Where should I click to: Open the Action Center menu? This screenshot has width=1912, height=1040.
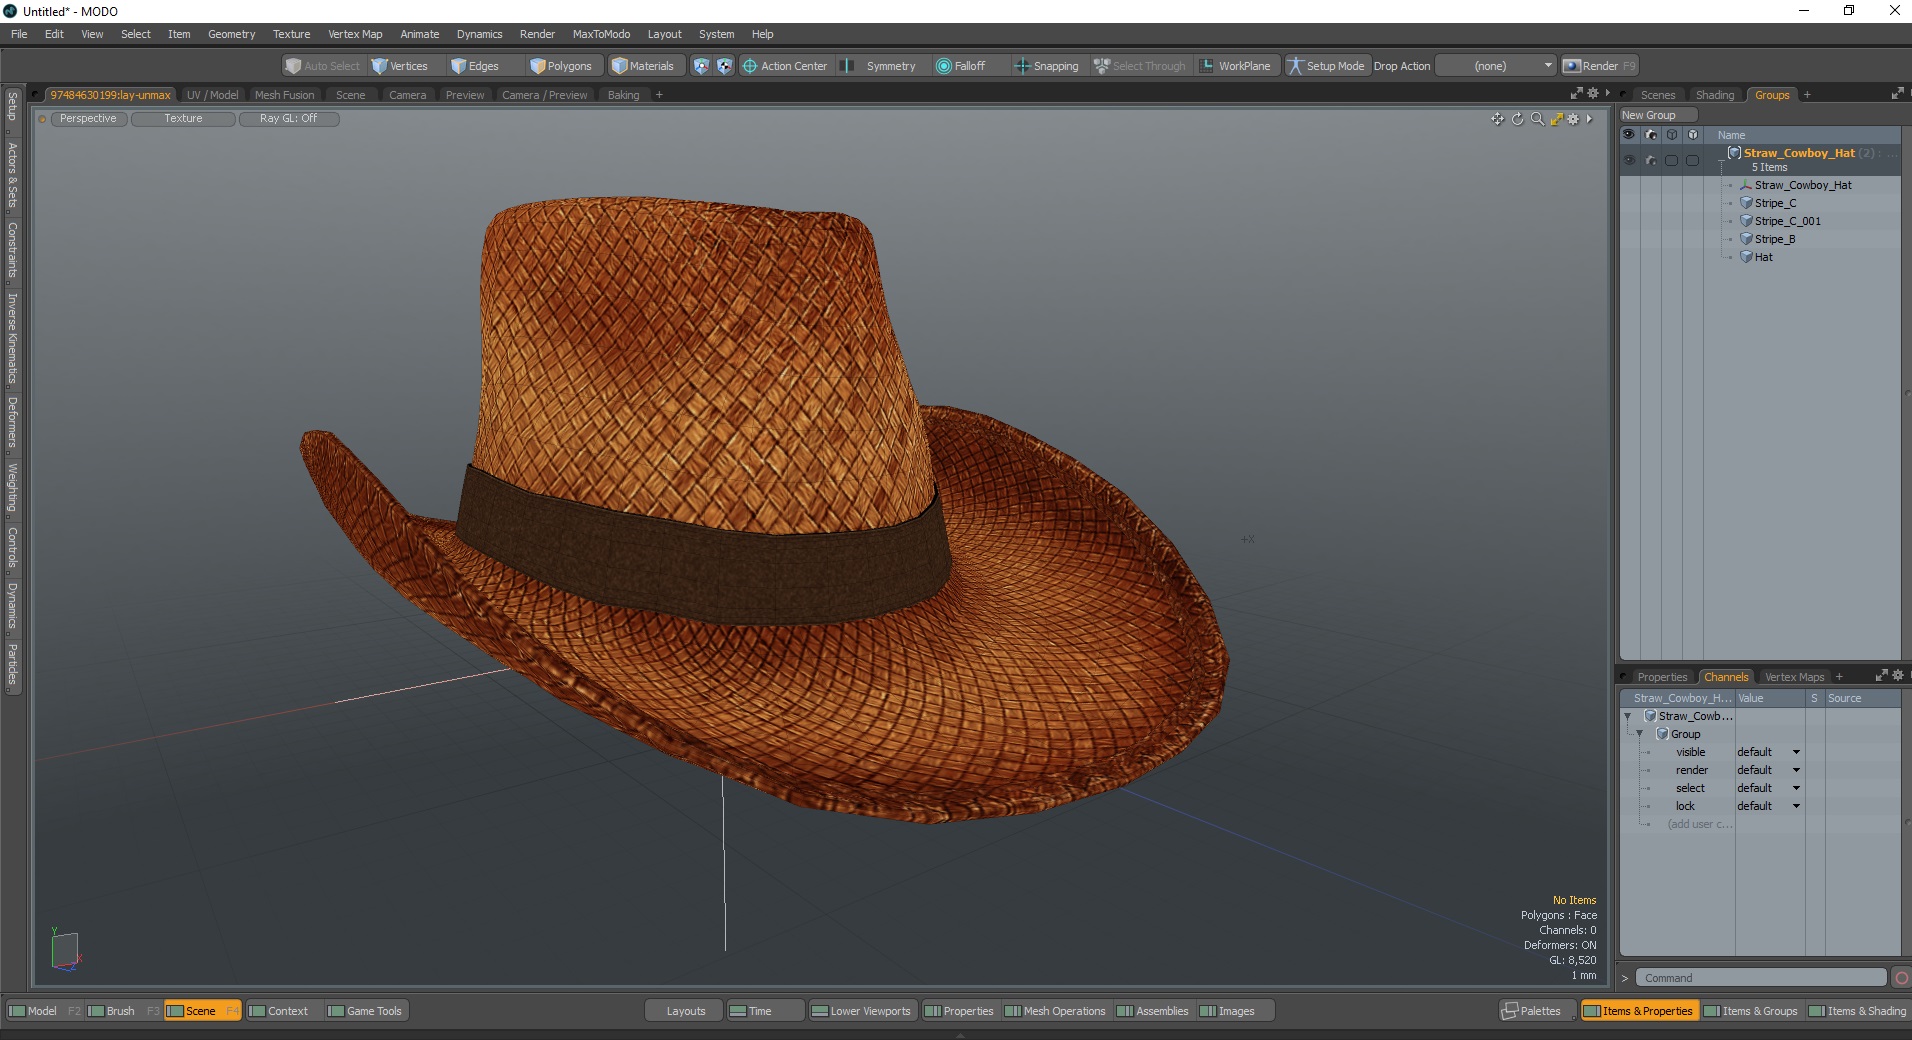pos(785,66)
